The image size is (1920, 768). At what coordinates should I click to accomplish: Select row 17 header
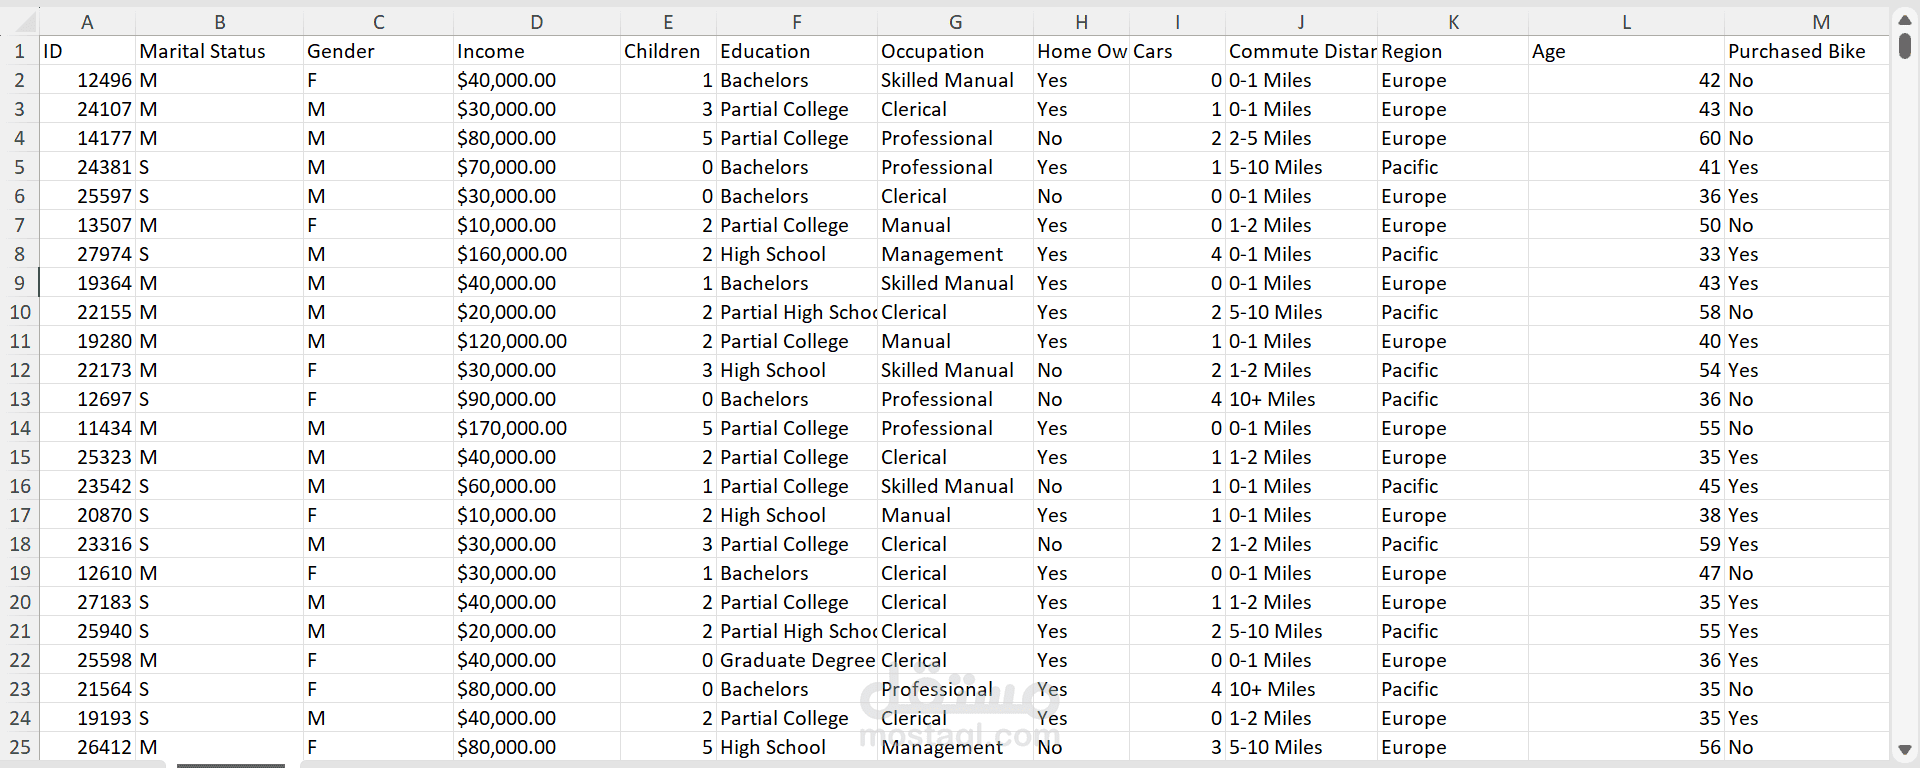pyautogui.click(x=19, y=515)
